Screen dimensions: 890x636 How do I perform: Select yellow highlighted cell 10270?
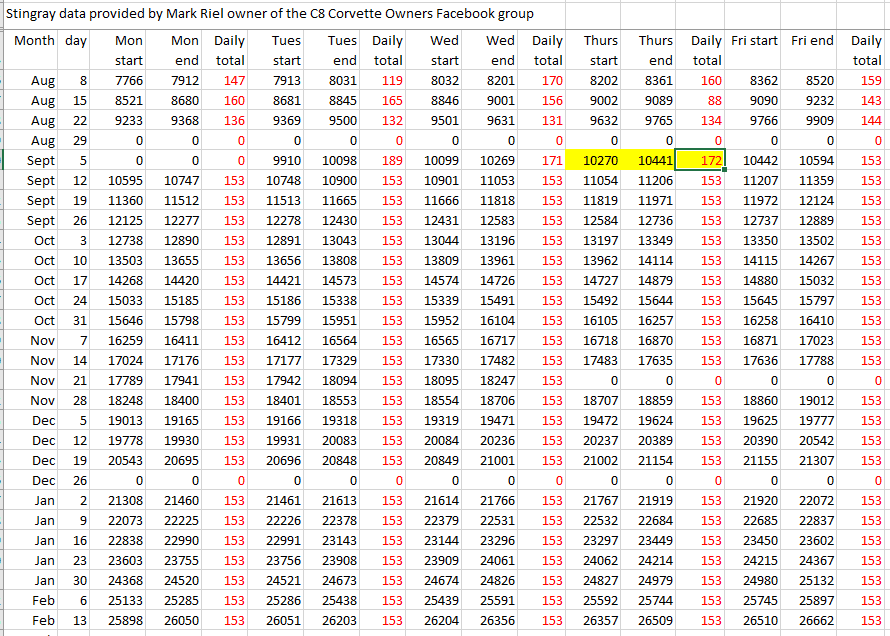(600, 161)
